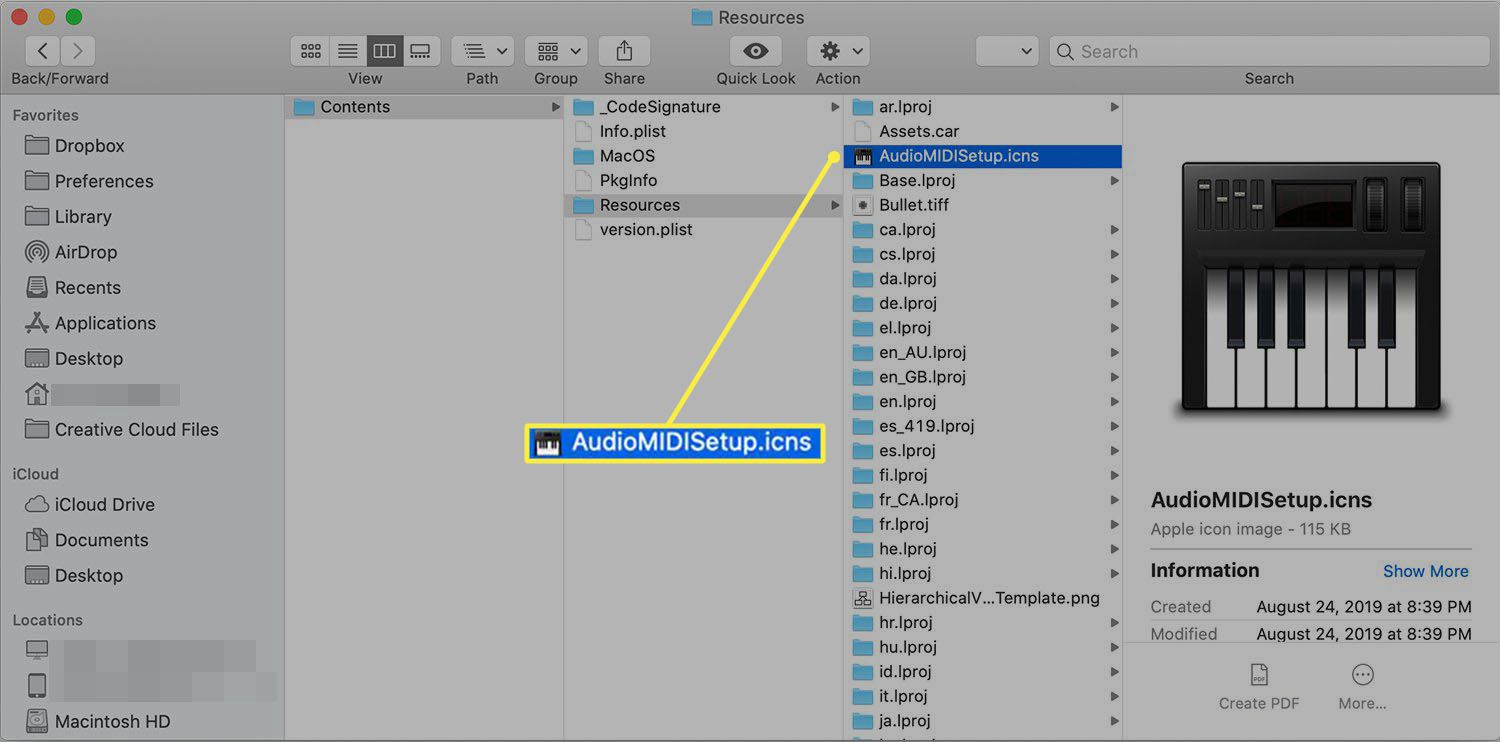Select Macintosh HD in Locations
The height and width of the screenshot is (742, 1500).
(98, 722)
